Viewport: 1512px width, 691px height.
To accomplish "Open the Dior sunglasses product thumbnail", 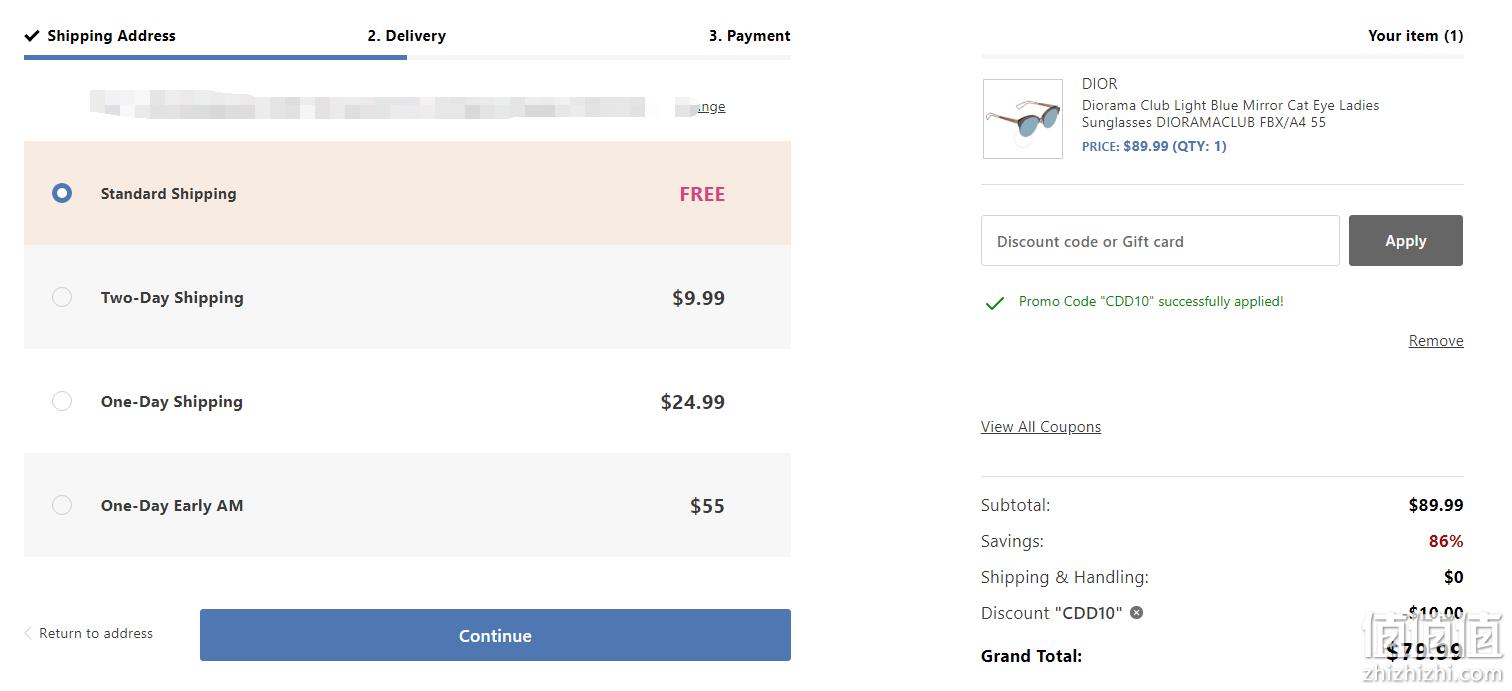I will 1022,119.
